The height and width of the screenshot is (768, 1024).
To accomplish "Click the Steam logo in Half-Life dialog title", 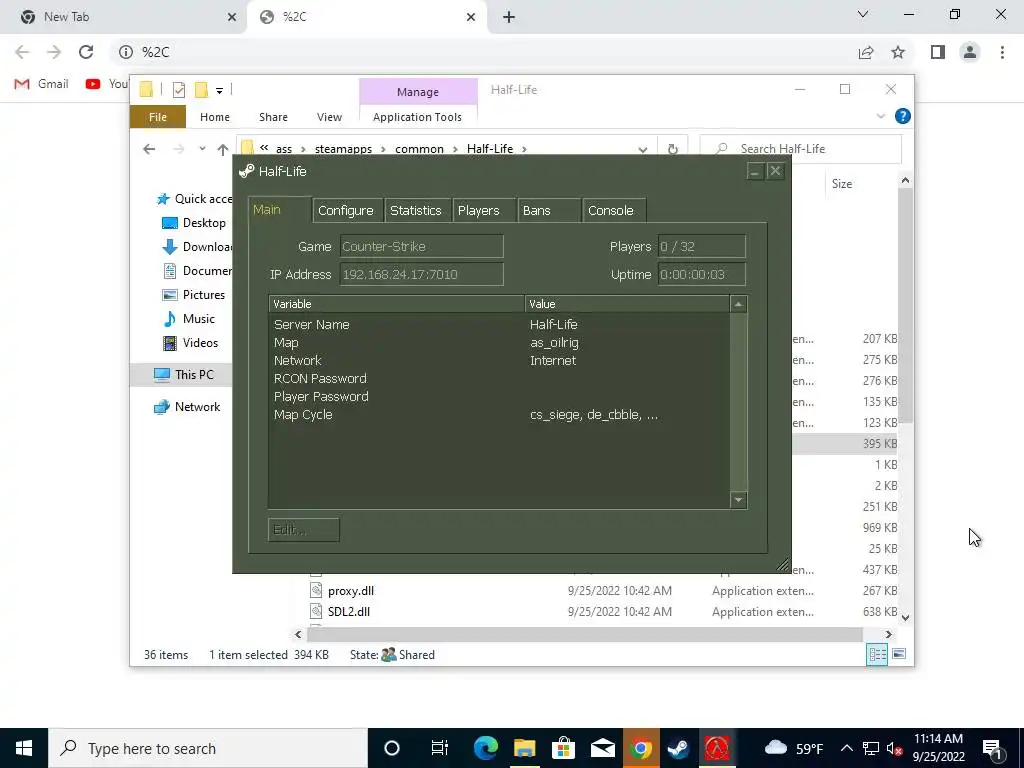I will pyautogui.click(x=246, y=171).
